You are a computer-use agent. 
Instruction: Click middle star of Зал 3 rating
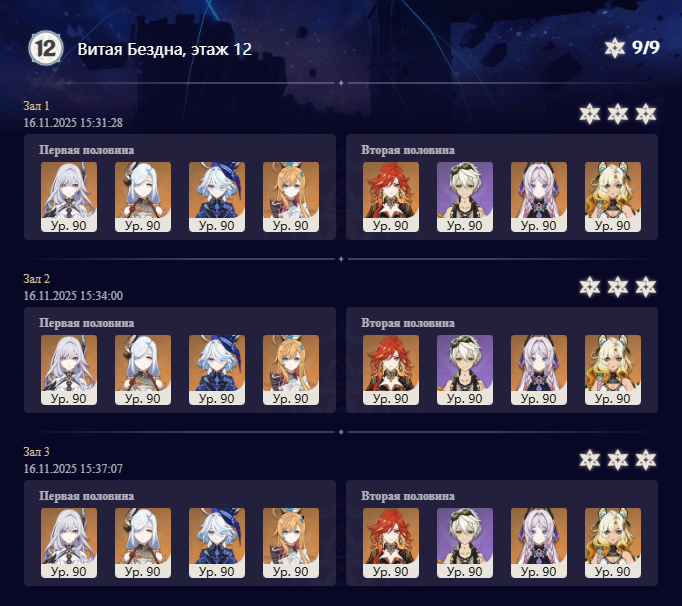coord(618,460)
